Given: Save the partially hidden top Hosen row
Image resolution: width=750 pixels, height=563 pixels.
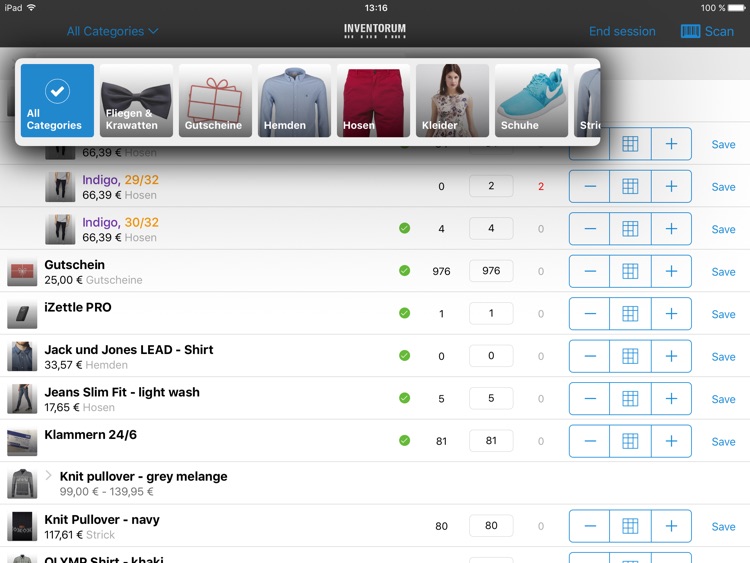Looking at the screenshot, I should [723, 144].
